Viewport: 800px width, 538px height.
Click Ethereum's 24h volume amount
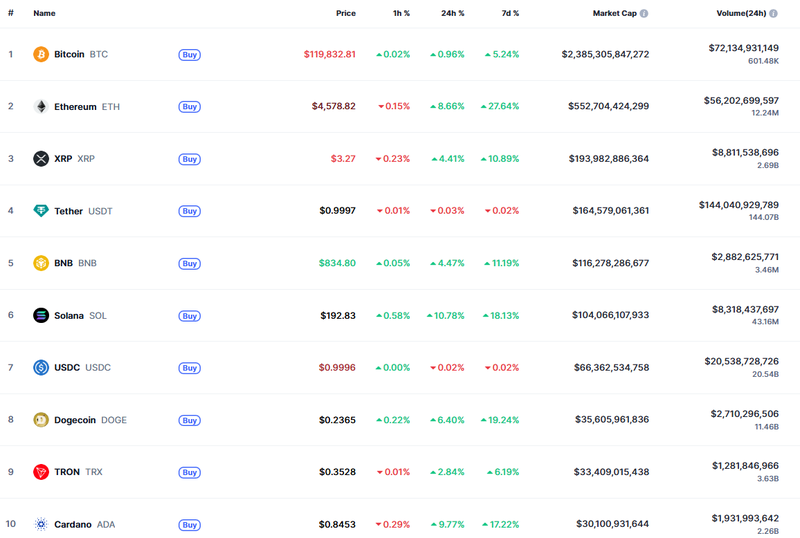point(743,100)
